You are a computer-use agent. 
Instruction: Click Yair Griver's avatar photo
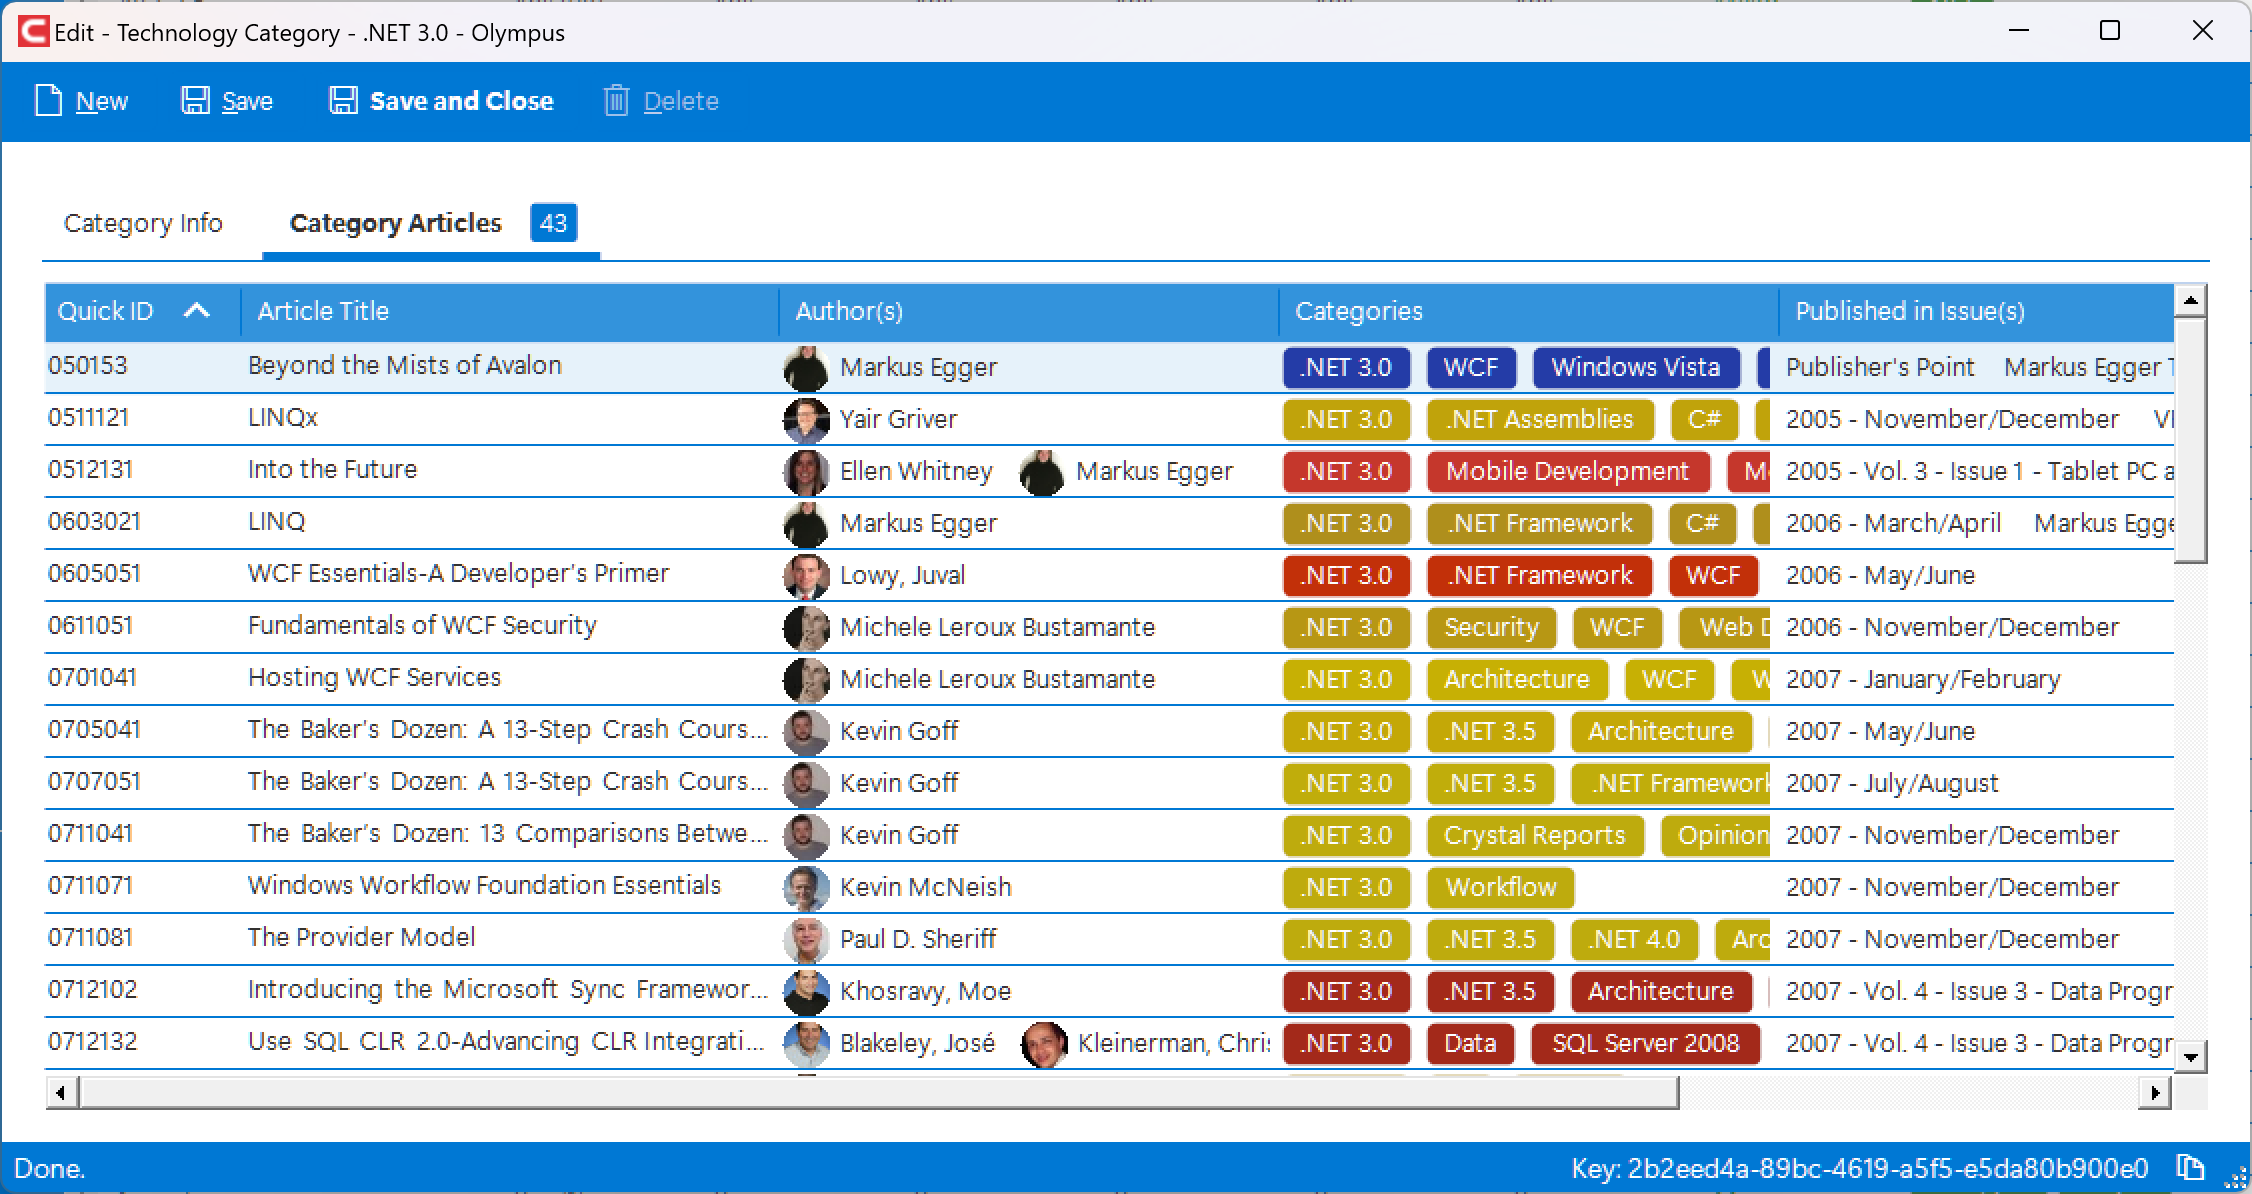pyautogui.click(x=806, y=419)
